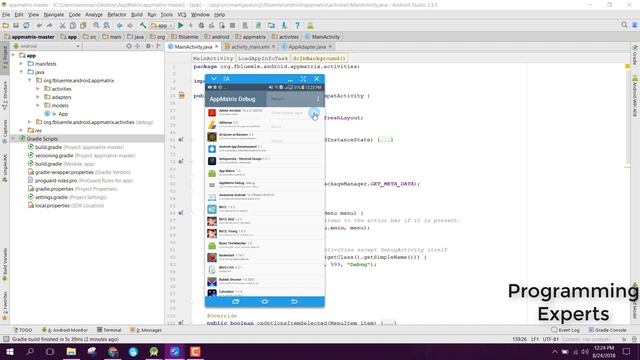Viewport: 640px width, 360px height.
Task: Click the Redo arrow icon
Action: (x=49, y=25)
